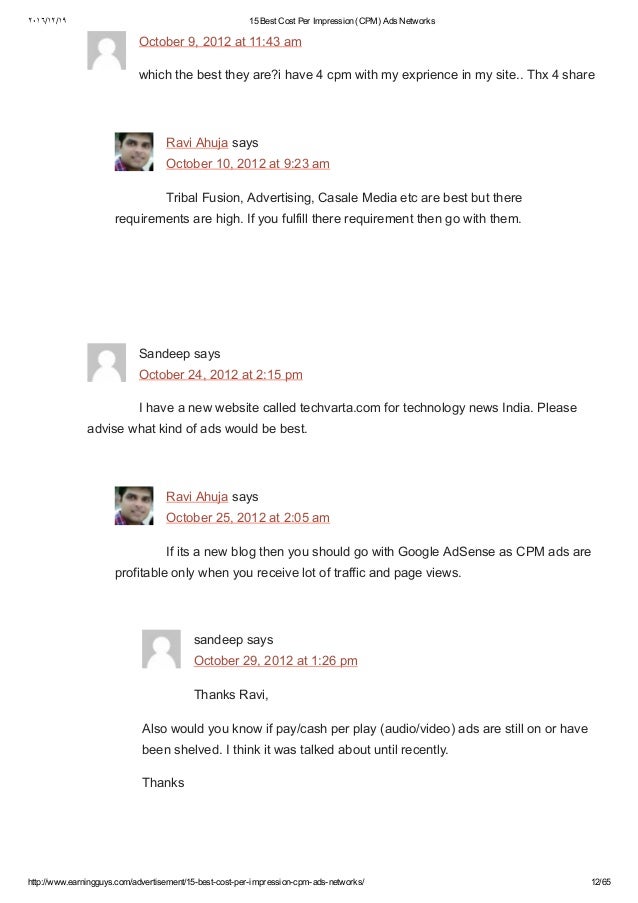Click Ravi Ahuja's photo next to October 25 reply
Viewport: 638px width, 903px height.
(134, 506)
